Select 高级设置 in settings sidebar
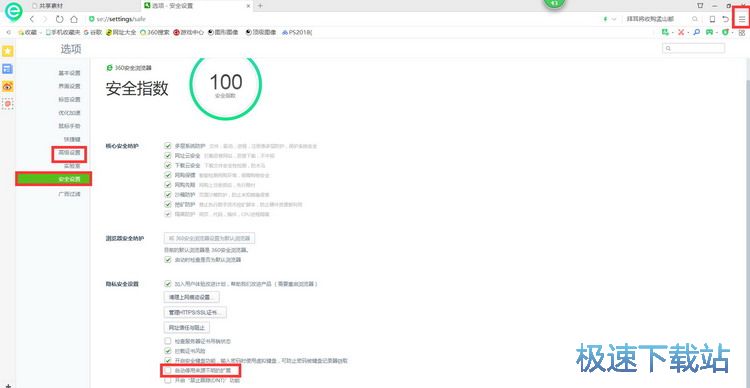The height and width of the screenshot is (388, 750). point(69,153)
